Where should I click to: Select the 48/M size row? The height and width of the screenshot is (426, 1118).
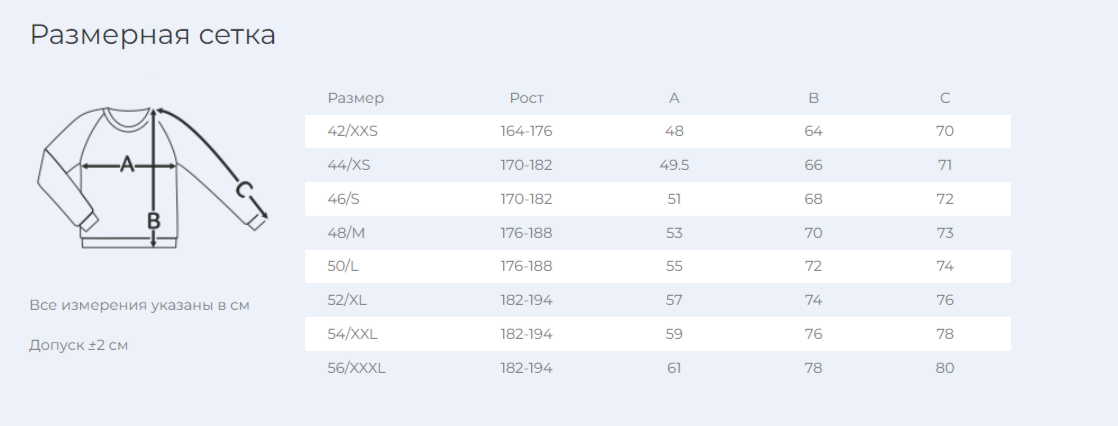pyautogui.click(x=657, y=233)
